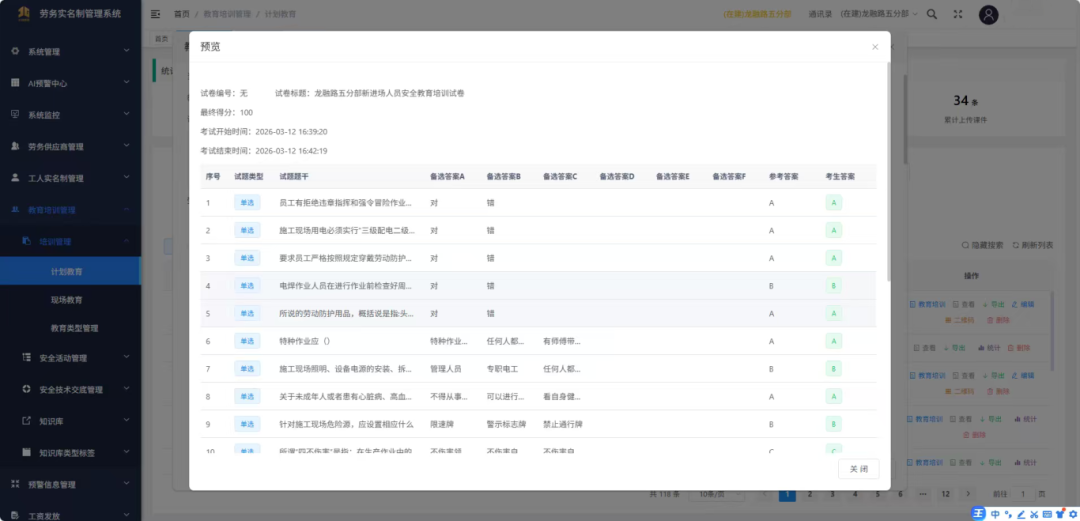Viewport: 1080px width, 521px height.
Task: Click the 关闭 button in preview dialog
Action: [858, 469]
